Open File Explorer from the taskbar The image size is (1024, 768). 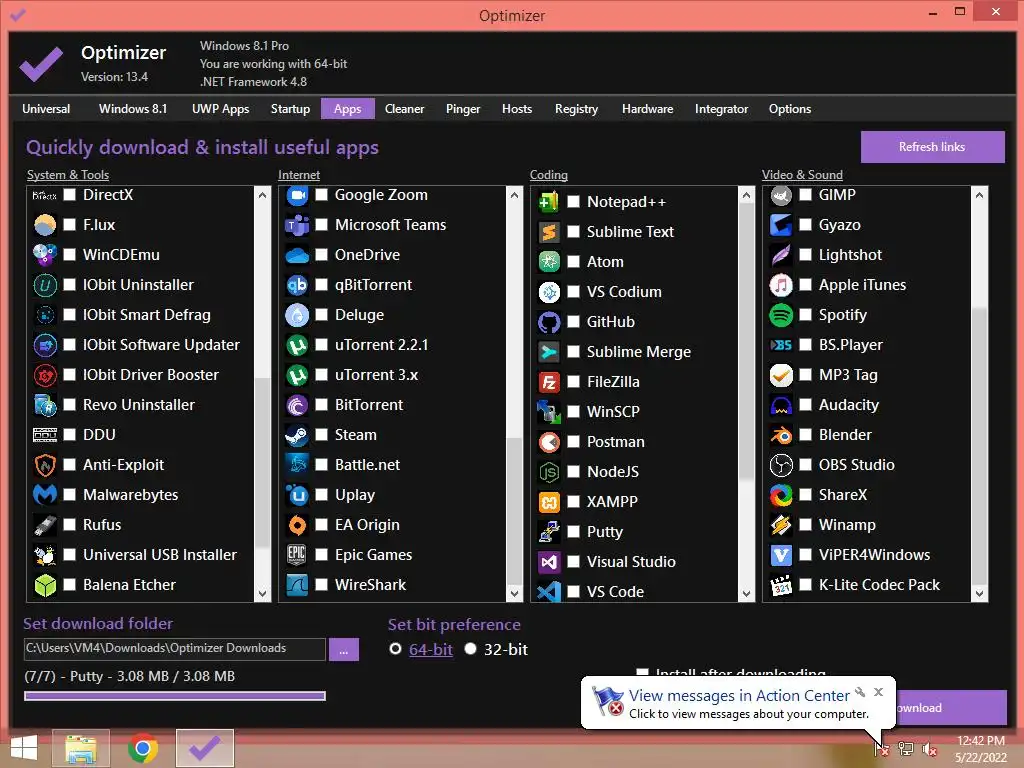click(80, 748)
